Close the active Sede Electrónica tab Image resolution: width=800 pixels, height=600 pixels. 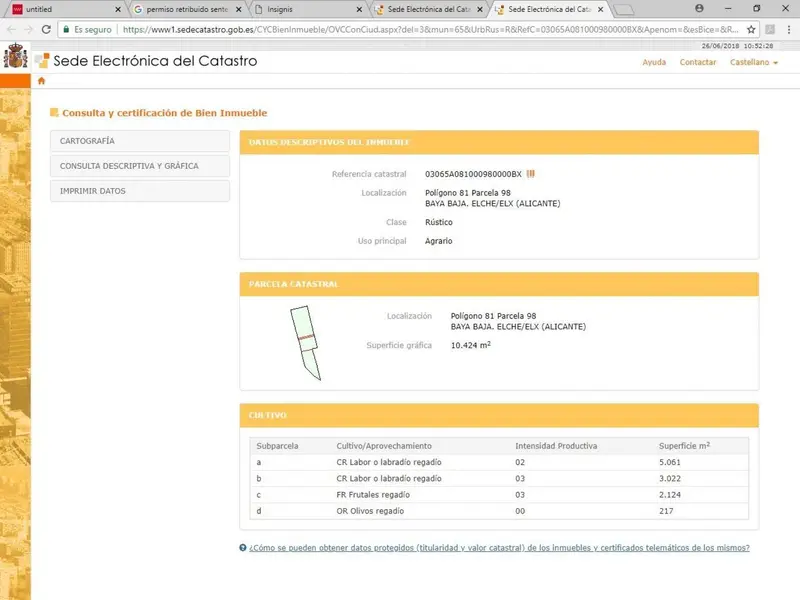[601, 9]
